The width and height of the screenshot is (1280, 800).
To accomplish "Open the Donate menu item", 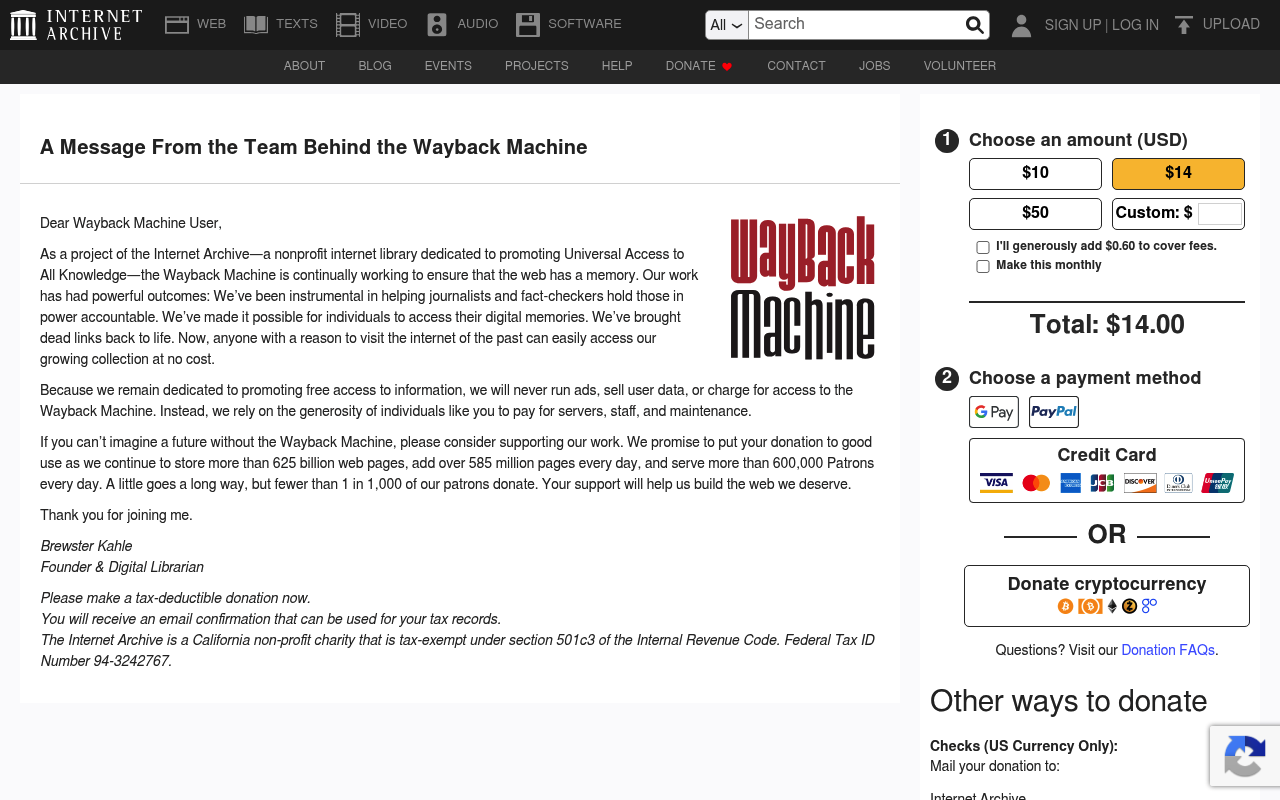I will point(690,66).
